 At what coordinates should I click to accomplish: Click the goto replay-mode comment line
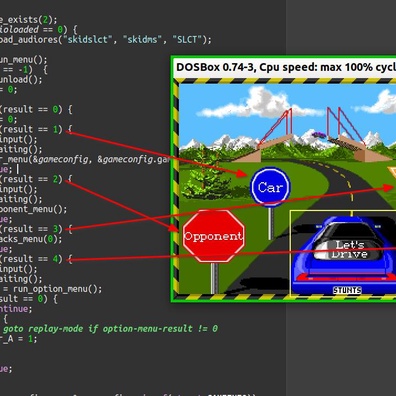(110, 329)
